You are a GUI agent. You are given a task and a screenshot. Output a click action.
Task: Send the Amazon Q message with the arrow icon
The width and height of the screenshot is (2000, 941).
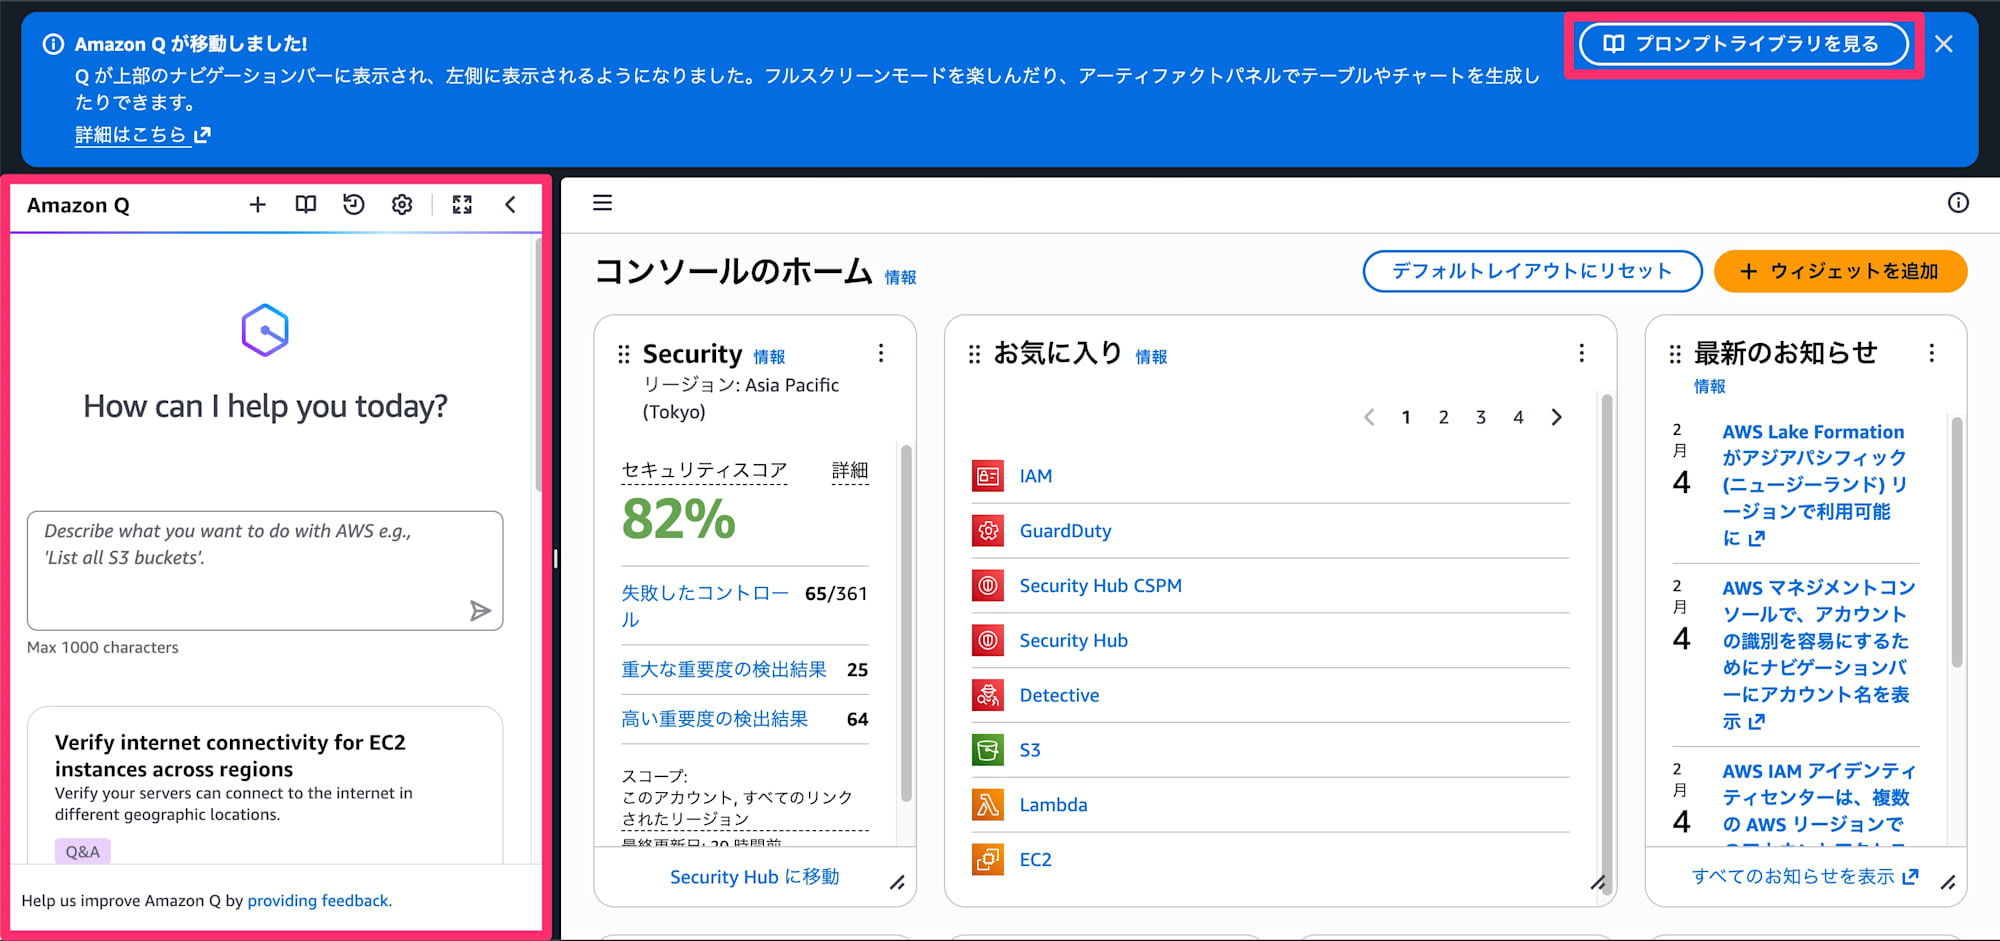(482, 610)
